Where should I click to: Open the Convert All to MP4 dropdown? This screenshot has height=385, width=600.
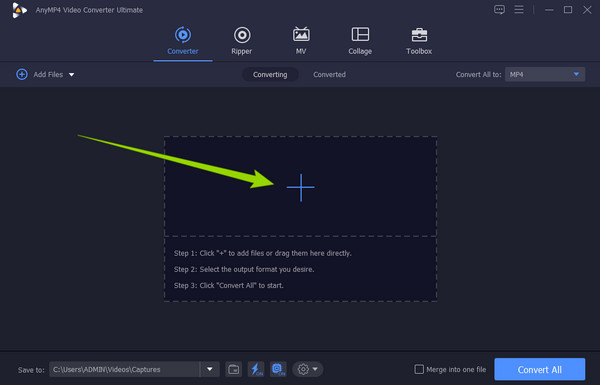click(545, 74)
